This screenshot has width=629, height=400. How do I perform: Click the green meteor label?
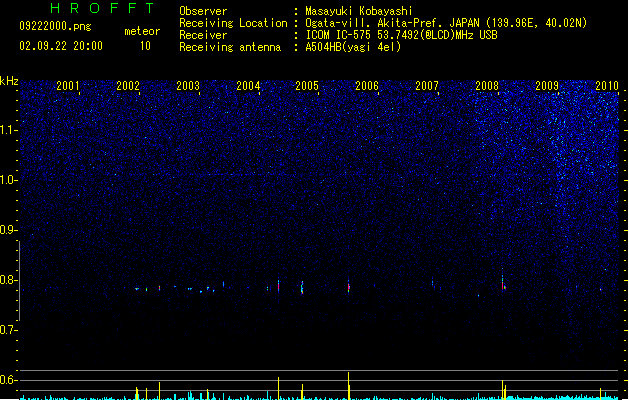(x=142, y=31)
